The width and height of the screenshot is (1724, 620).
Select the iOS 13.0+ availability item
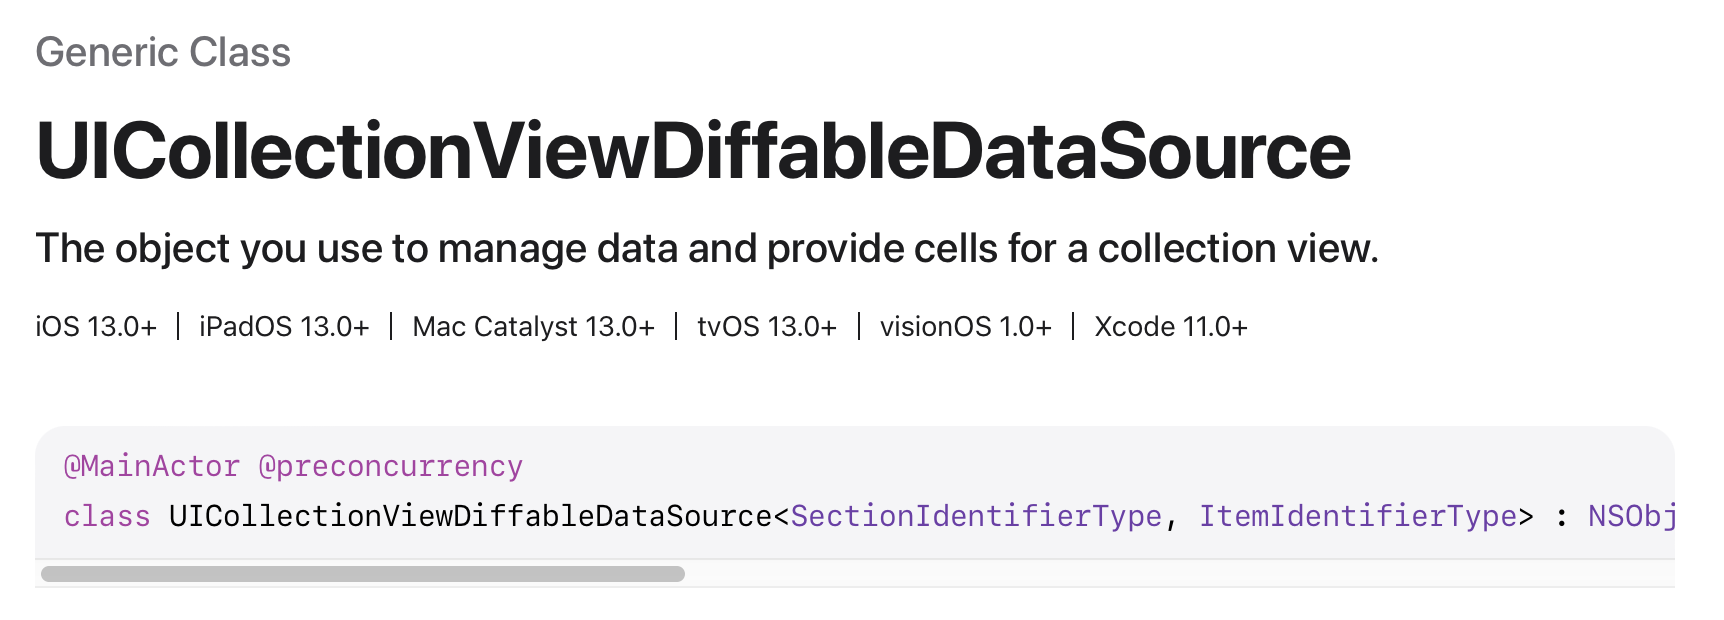pos(96,327)
